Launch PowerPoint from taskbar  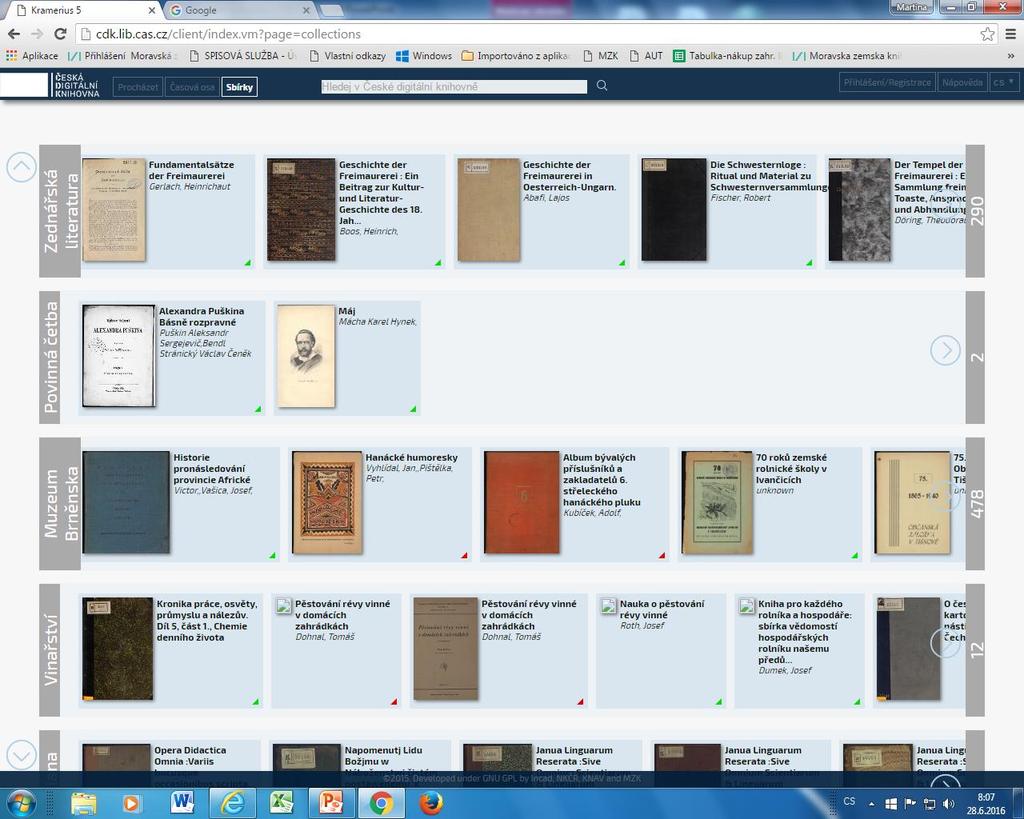pyautogui.click(x=331, y=803)
